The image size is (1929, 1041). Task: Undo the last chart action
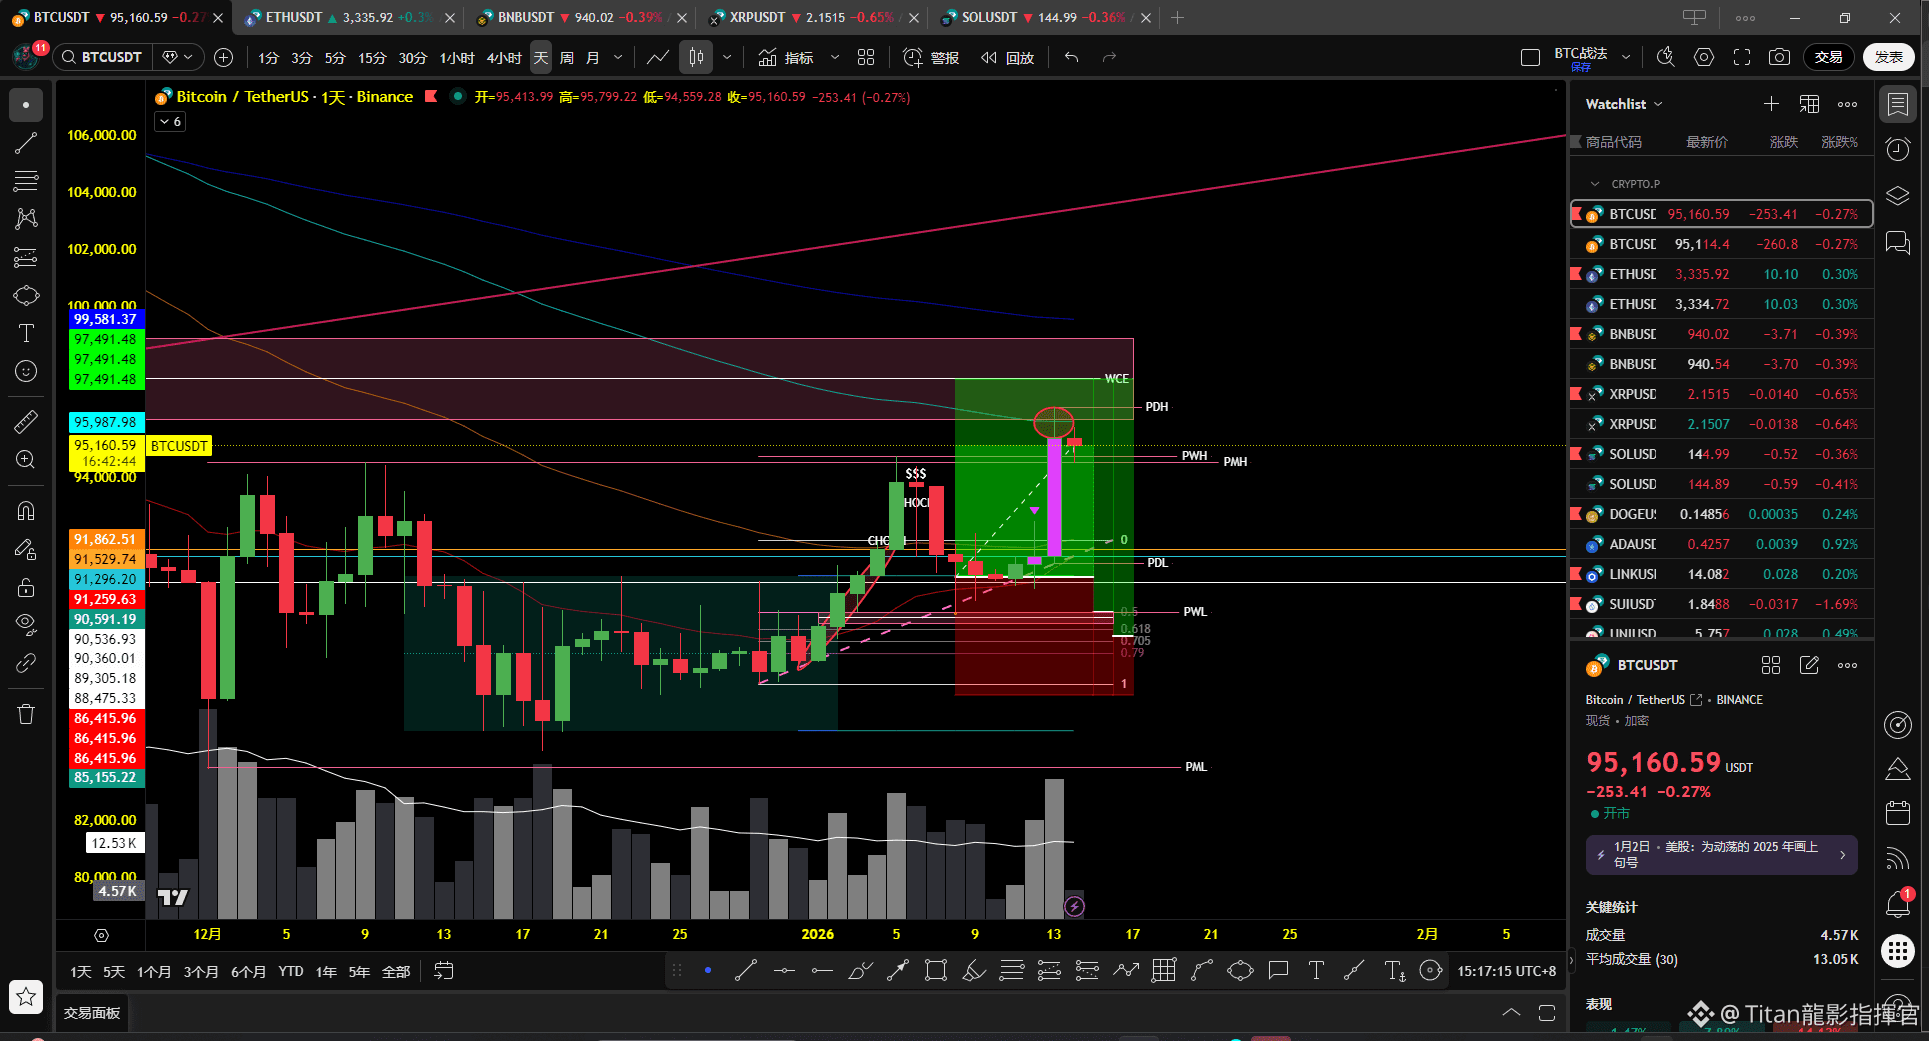point(1072,58)
